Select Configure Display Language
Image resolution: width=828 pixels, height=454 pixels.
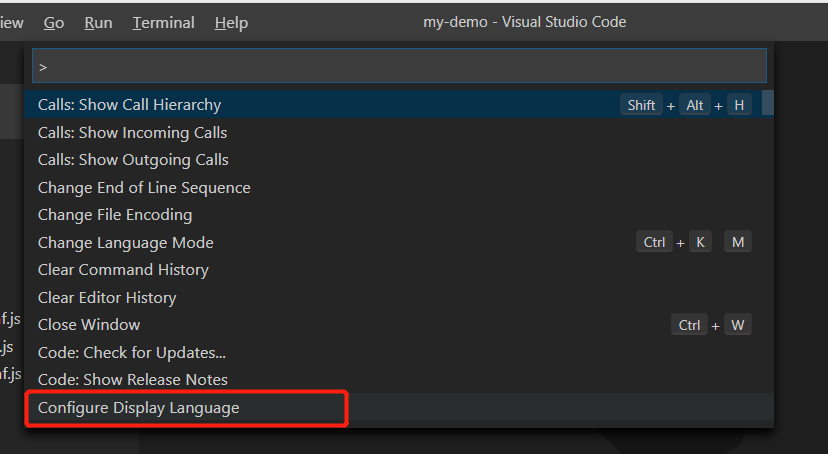[x=139, y=408]
